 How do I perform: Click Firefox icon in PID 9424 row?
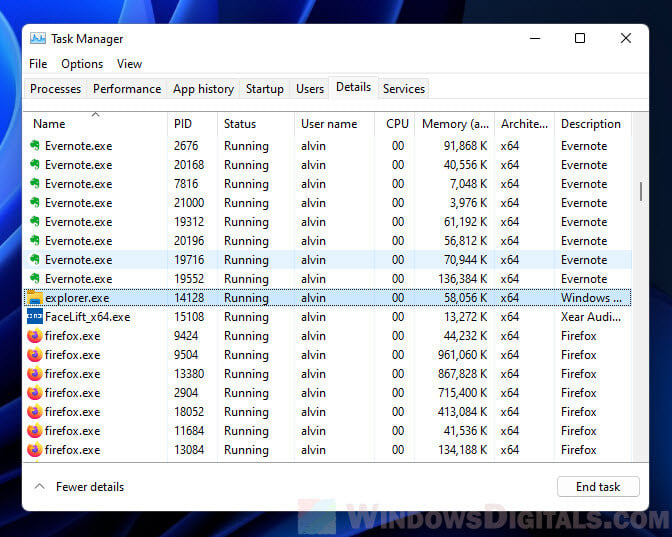click(x=35, y=336)
